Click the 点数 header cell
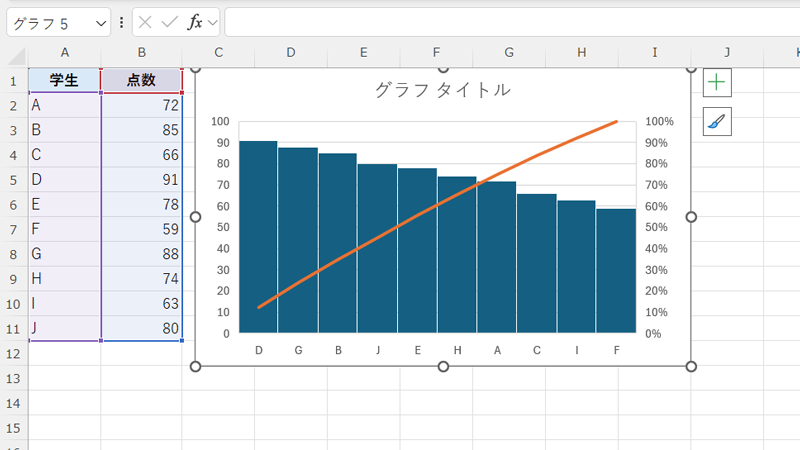 point(142,81)
